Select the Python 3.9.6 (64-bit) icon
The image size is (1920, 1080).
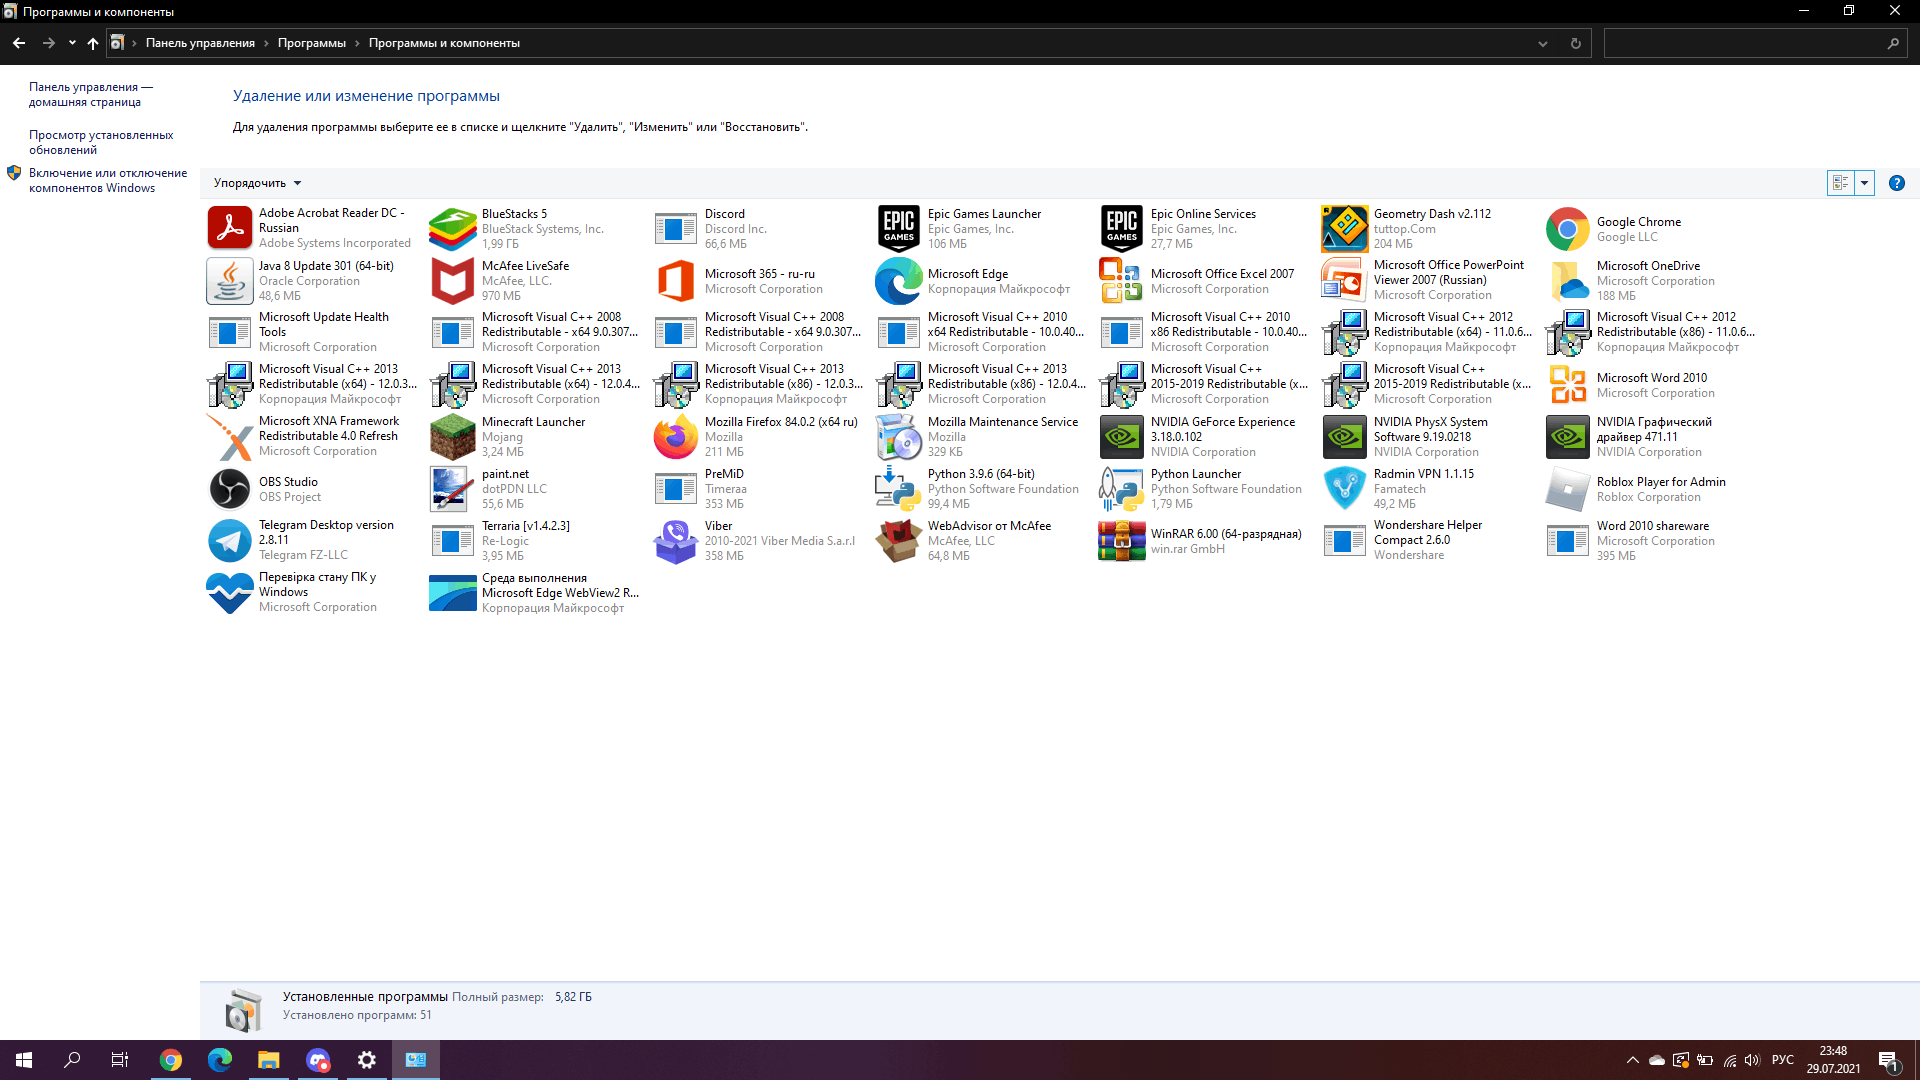[898, 489]
